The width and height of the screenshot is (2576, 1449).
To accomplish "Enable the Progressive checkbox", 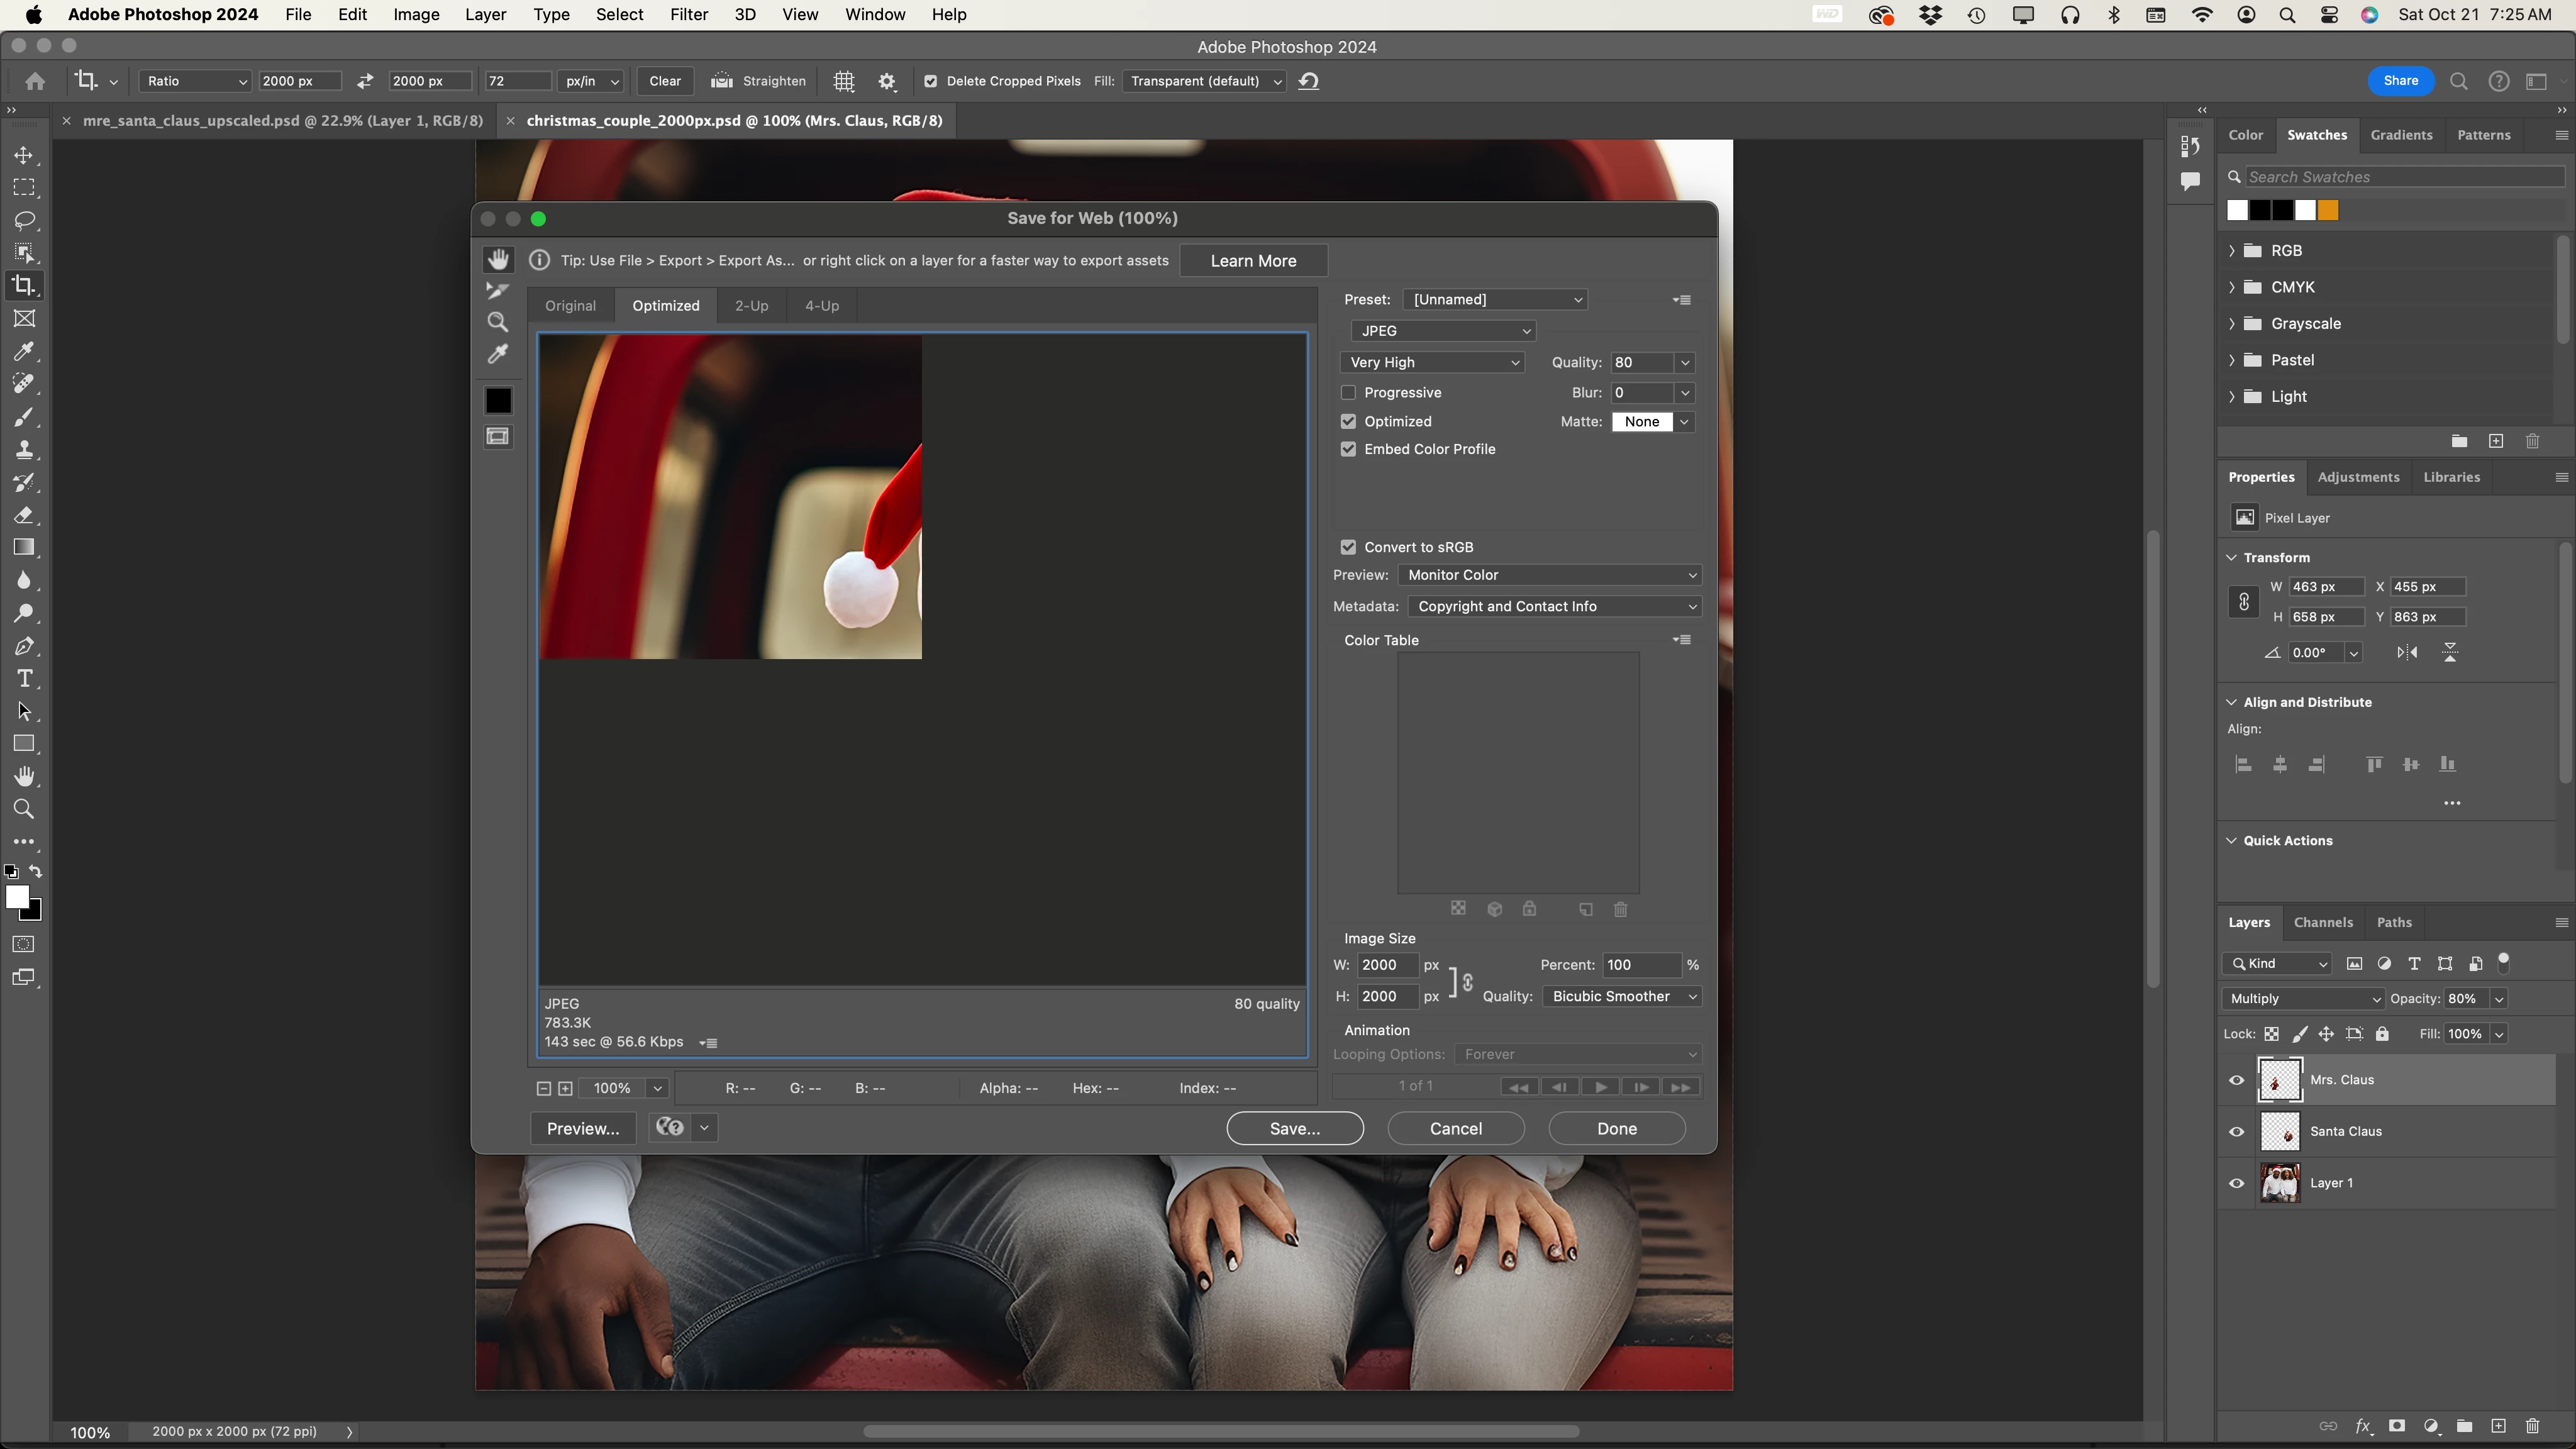I will pos(1348,393).
